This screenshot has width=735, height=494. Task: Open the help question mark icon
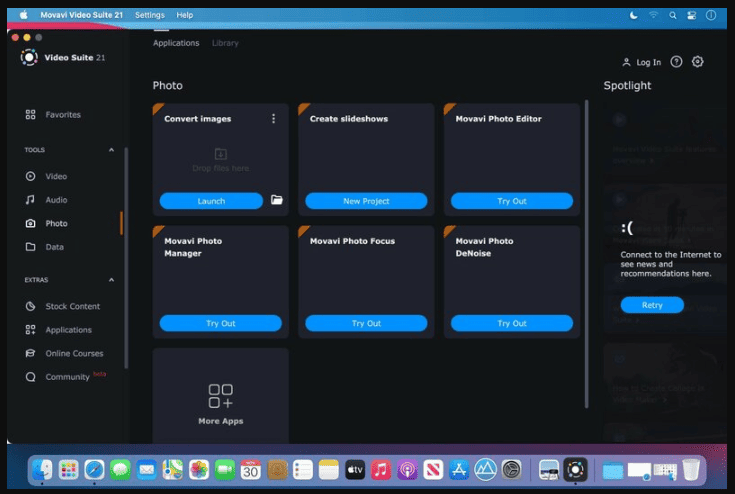[676, 61]
